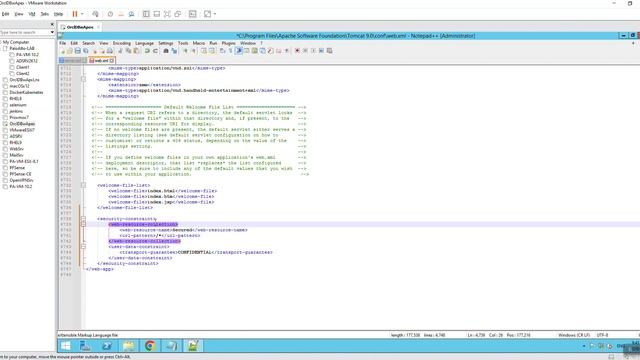Open the Notepad++ File menu
Viewport: 640px width, 360px height.
tap(62, 43)
